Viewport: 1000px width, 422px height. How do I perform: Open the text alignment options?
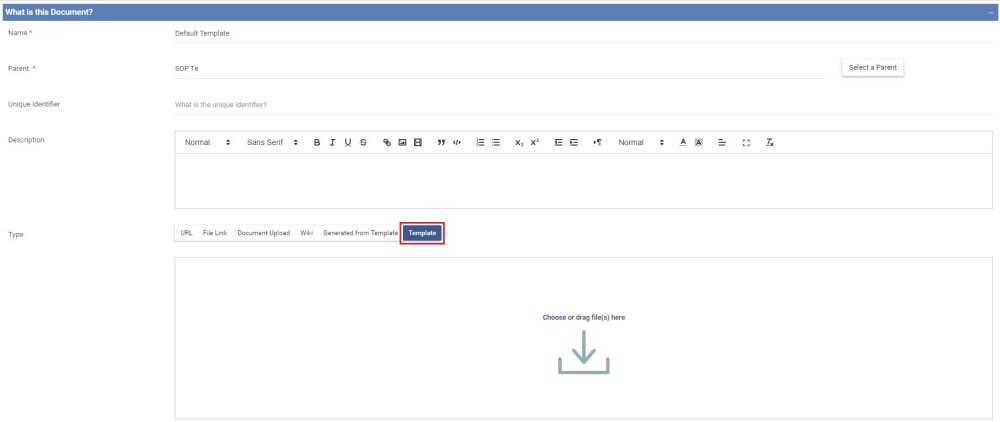[722, 143]
